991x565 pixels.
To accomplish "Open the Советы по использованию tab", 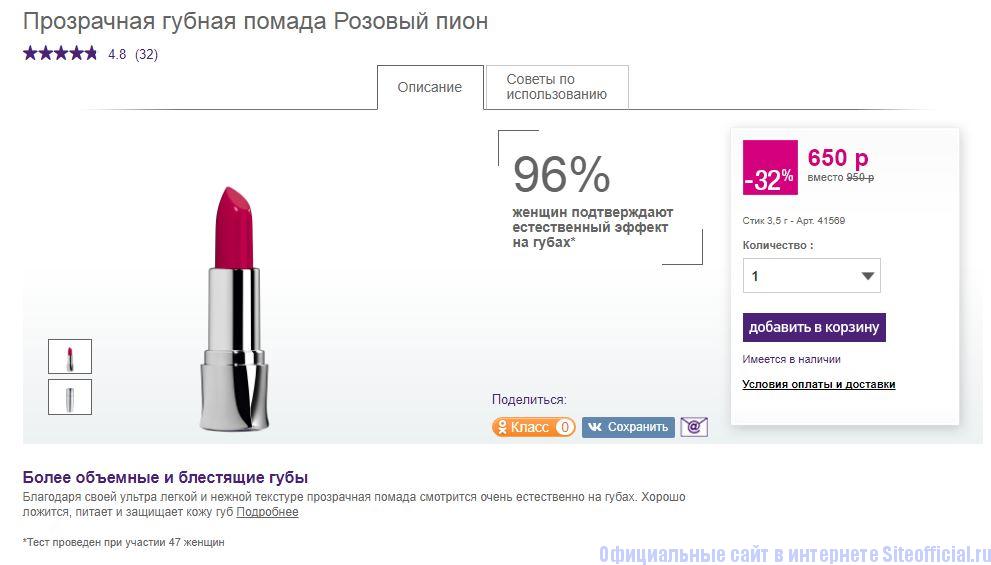I will [x=556, y=87].
